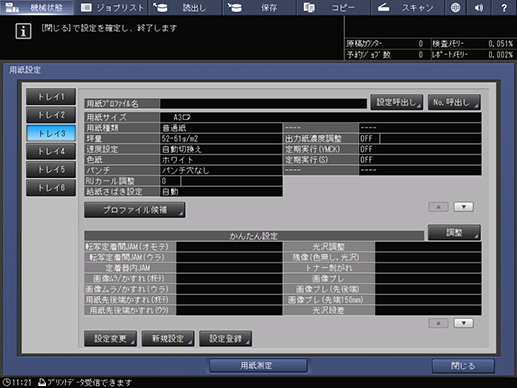
Task: Switch to the ジョブリスト tab
Action: [113, 7]
